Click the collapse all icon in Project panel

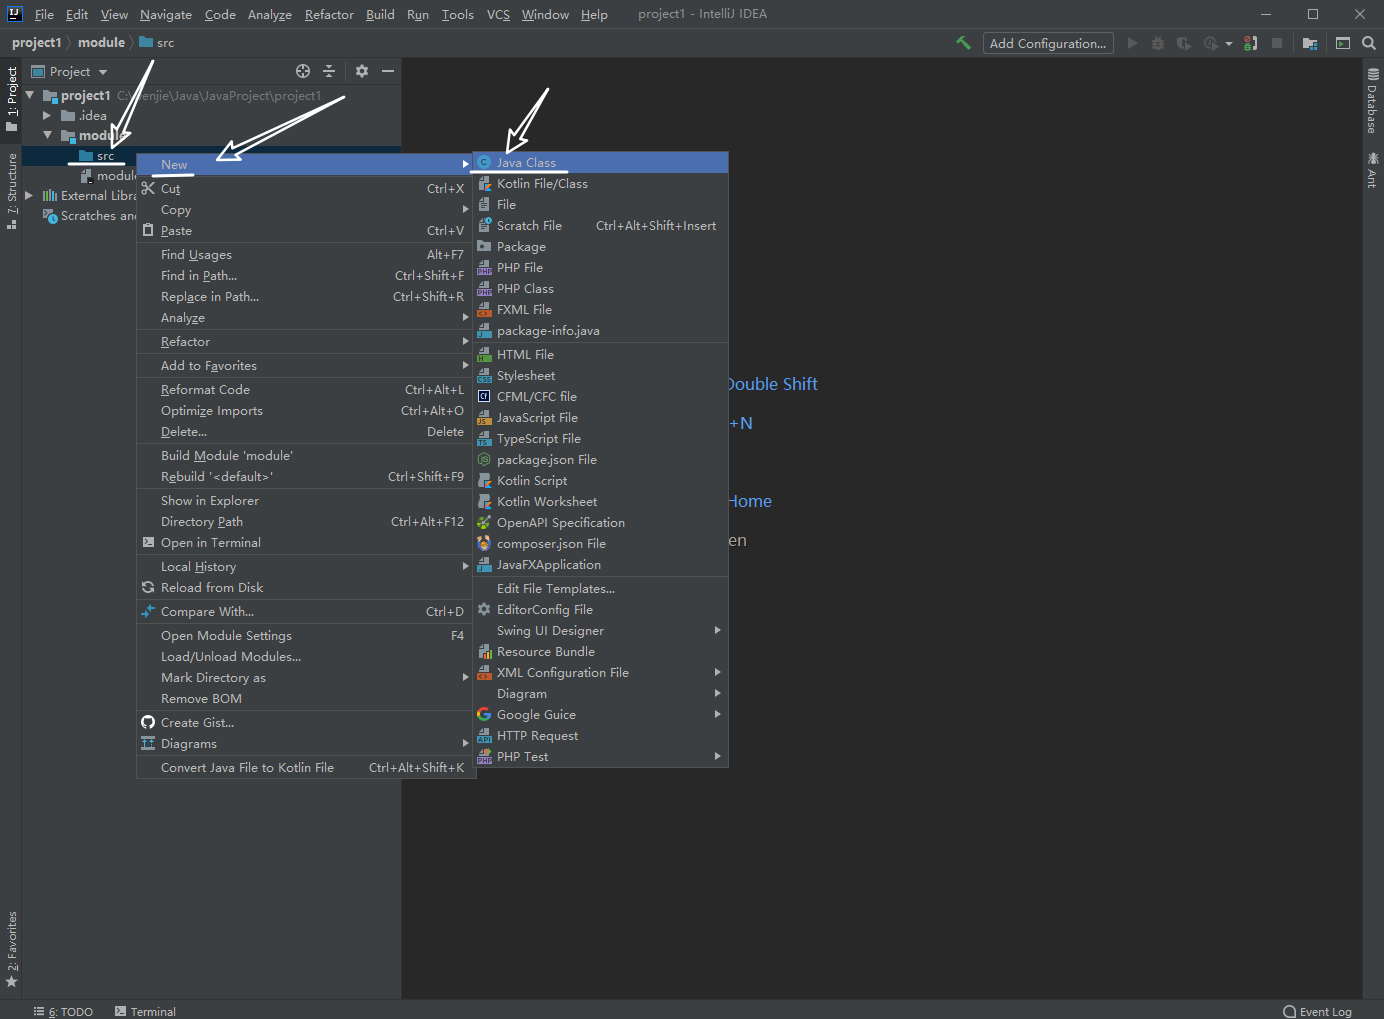[x=329, y=71]
